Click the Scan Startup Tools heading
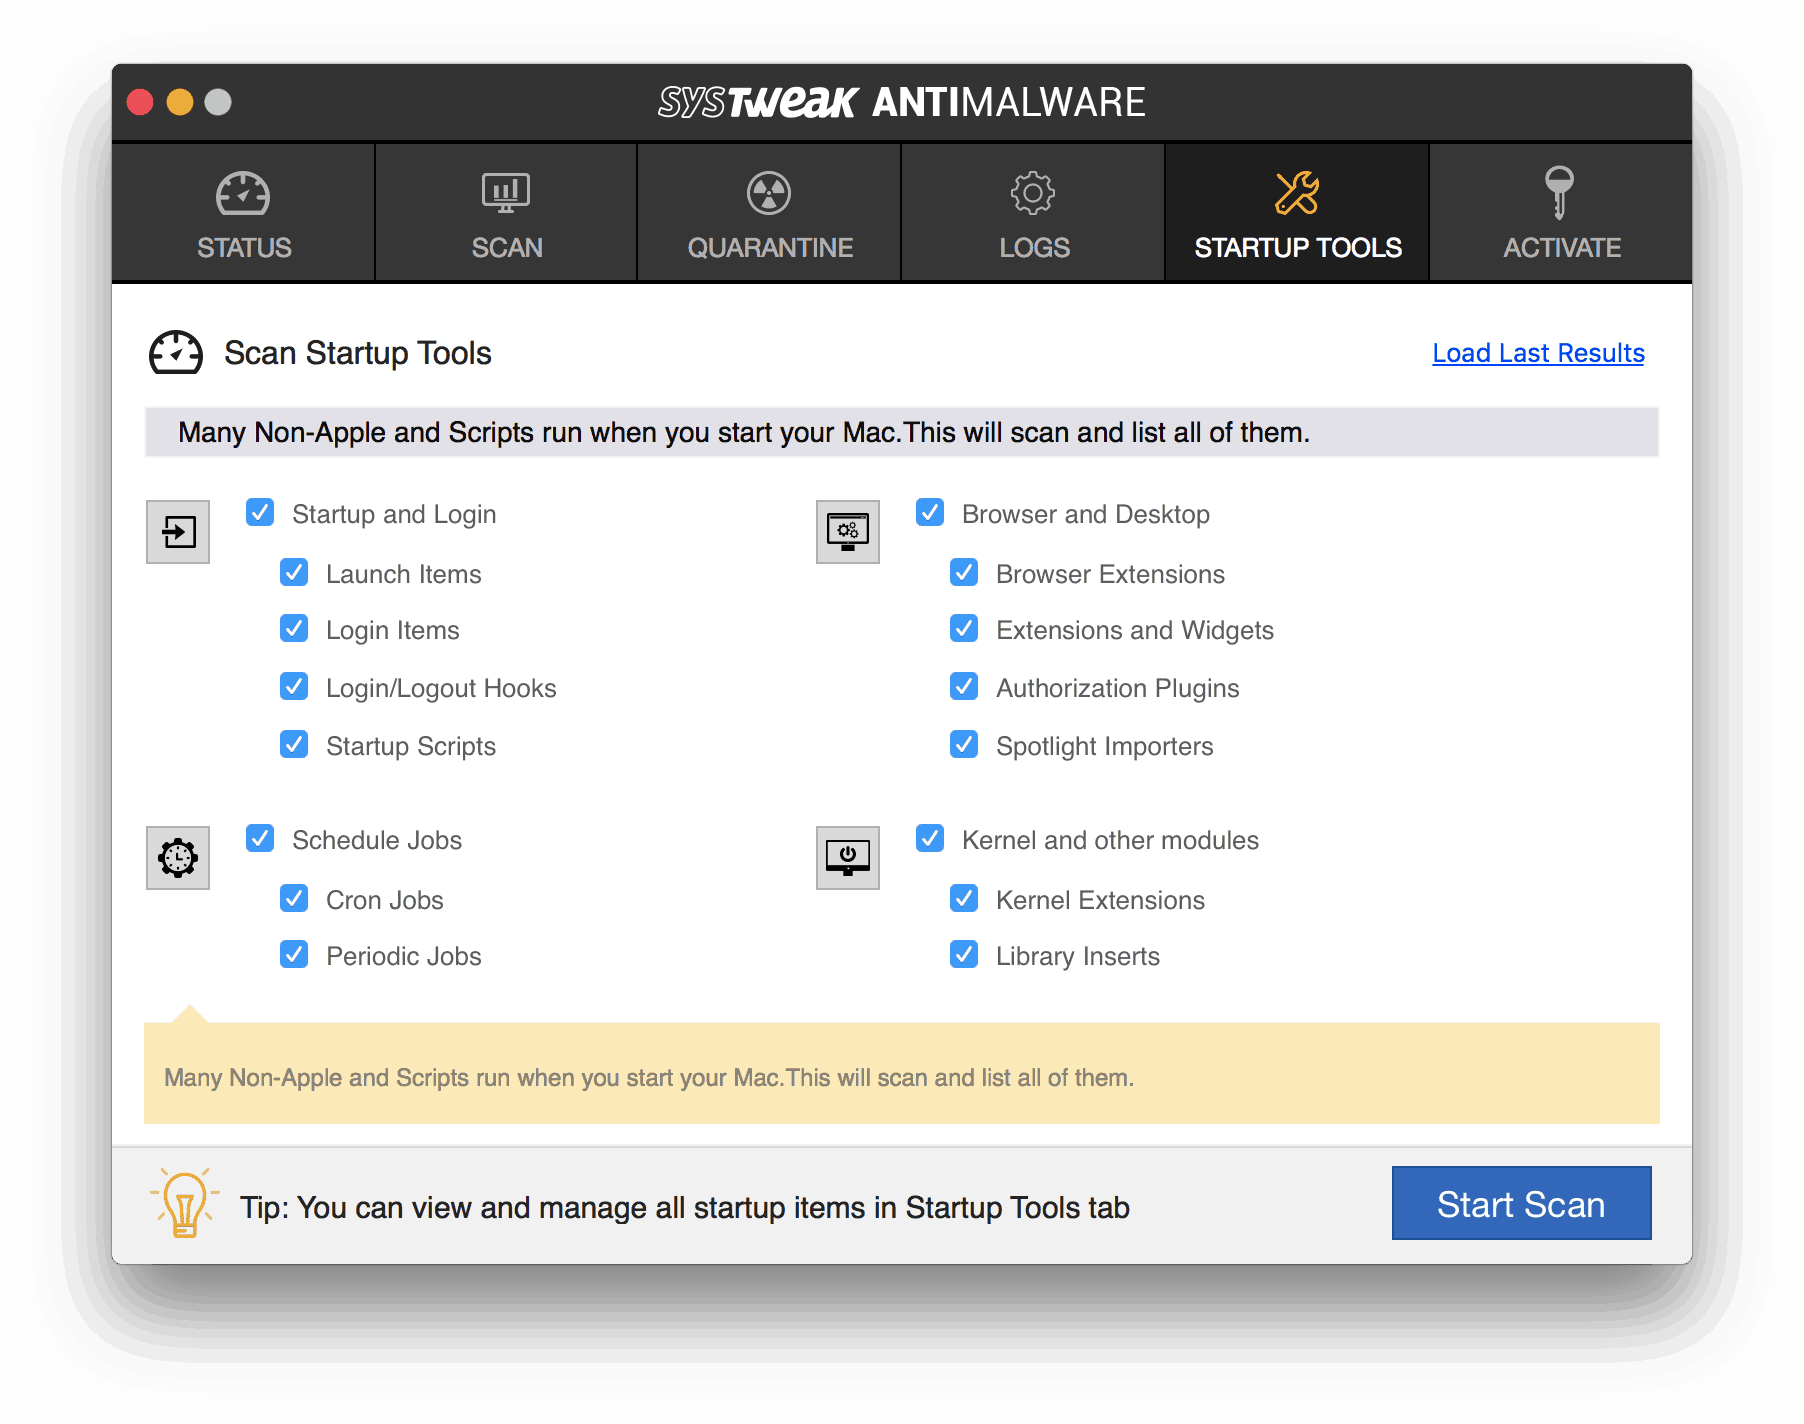Image resolution: width=1804 pixels, height=1424 pixels. tap(358, 353)
